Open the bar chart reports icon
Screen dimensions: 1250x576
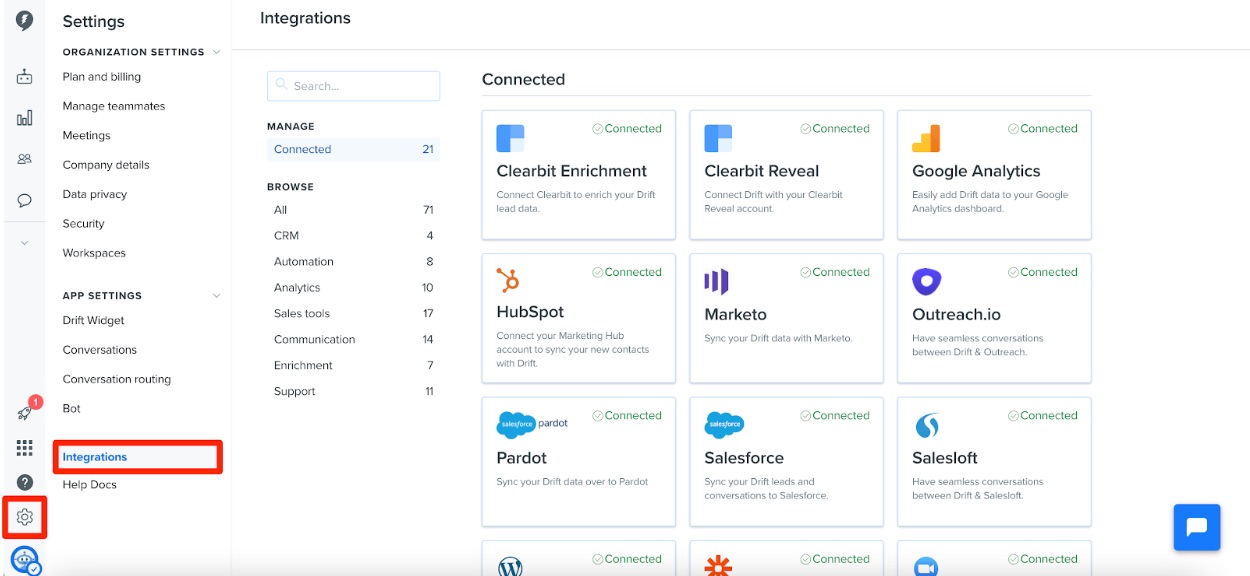coord(25,118)
